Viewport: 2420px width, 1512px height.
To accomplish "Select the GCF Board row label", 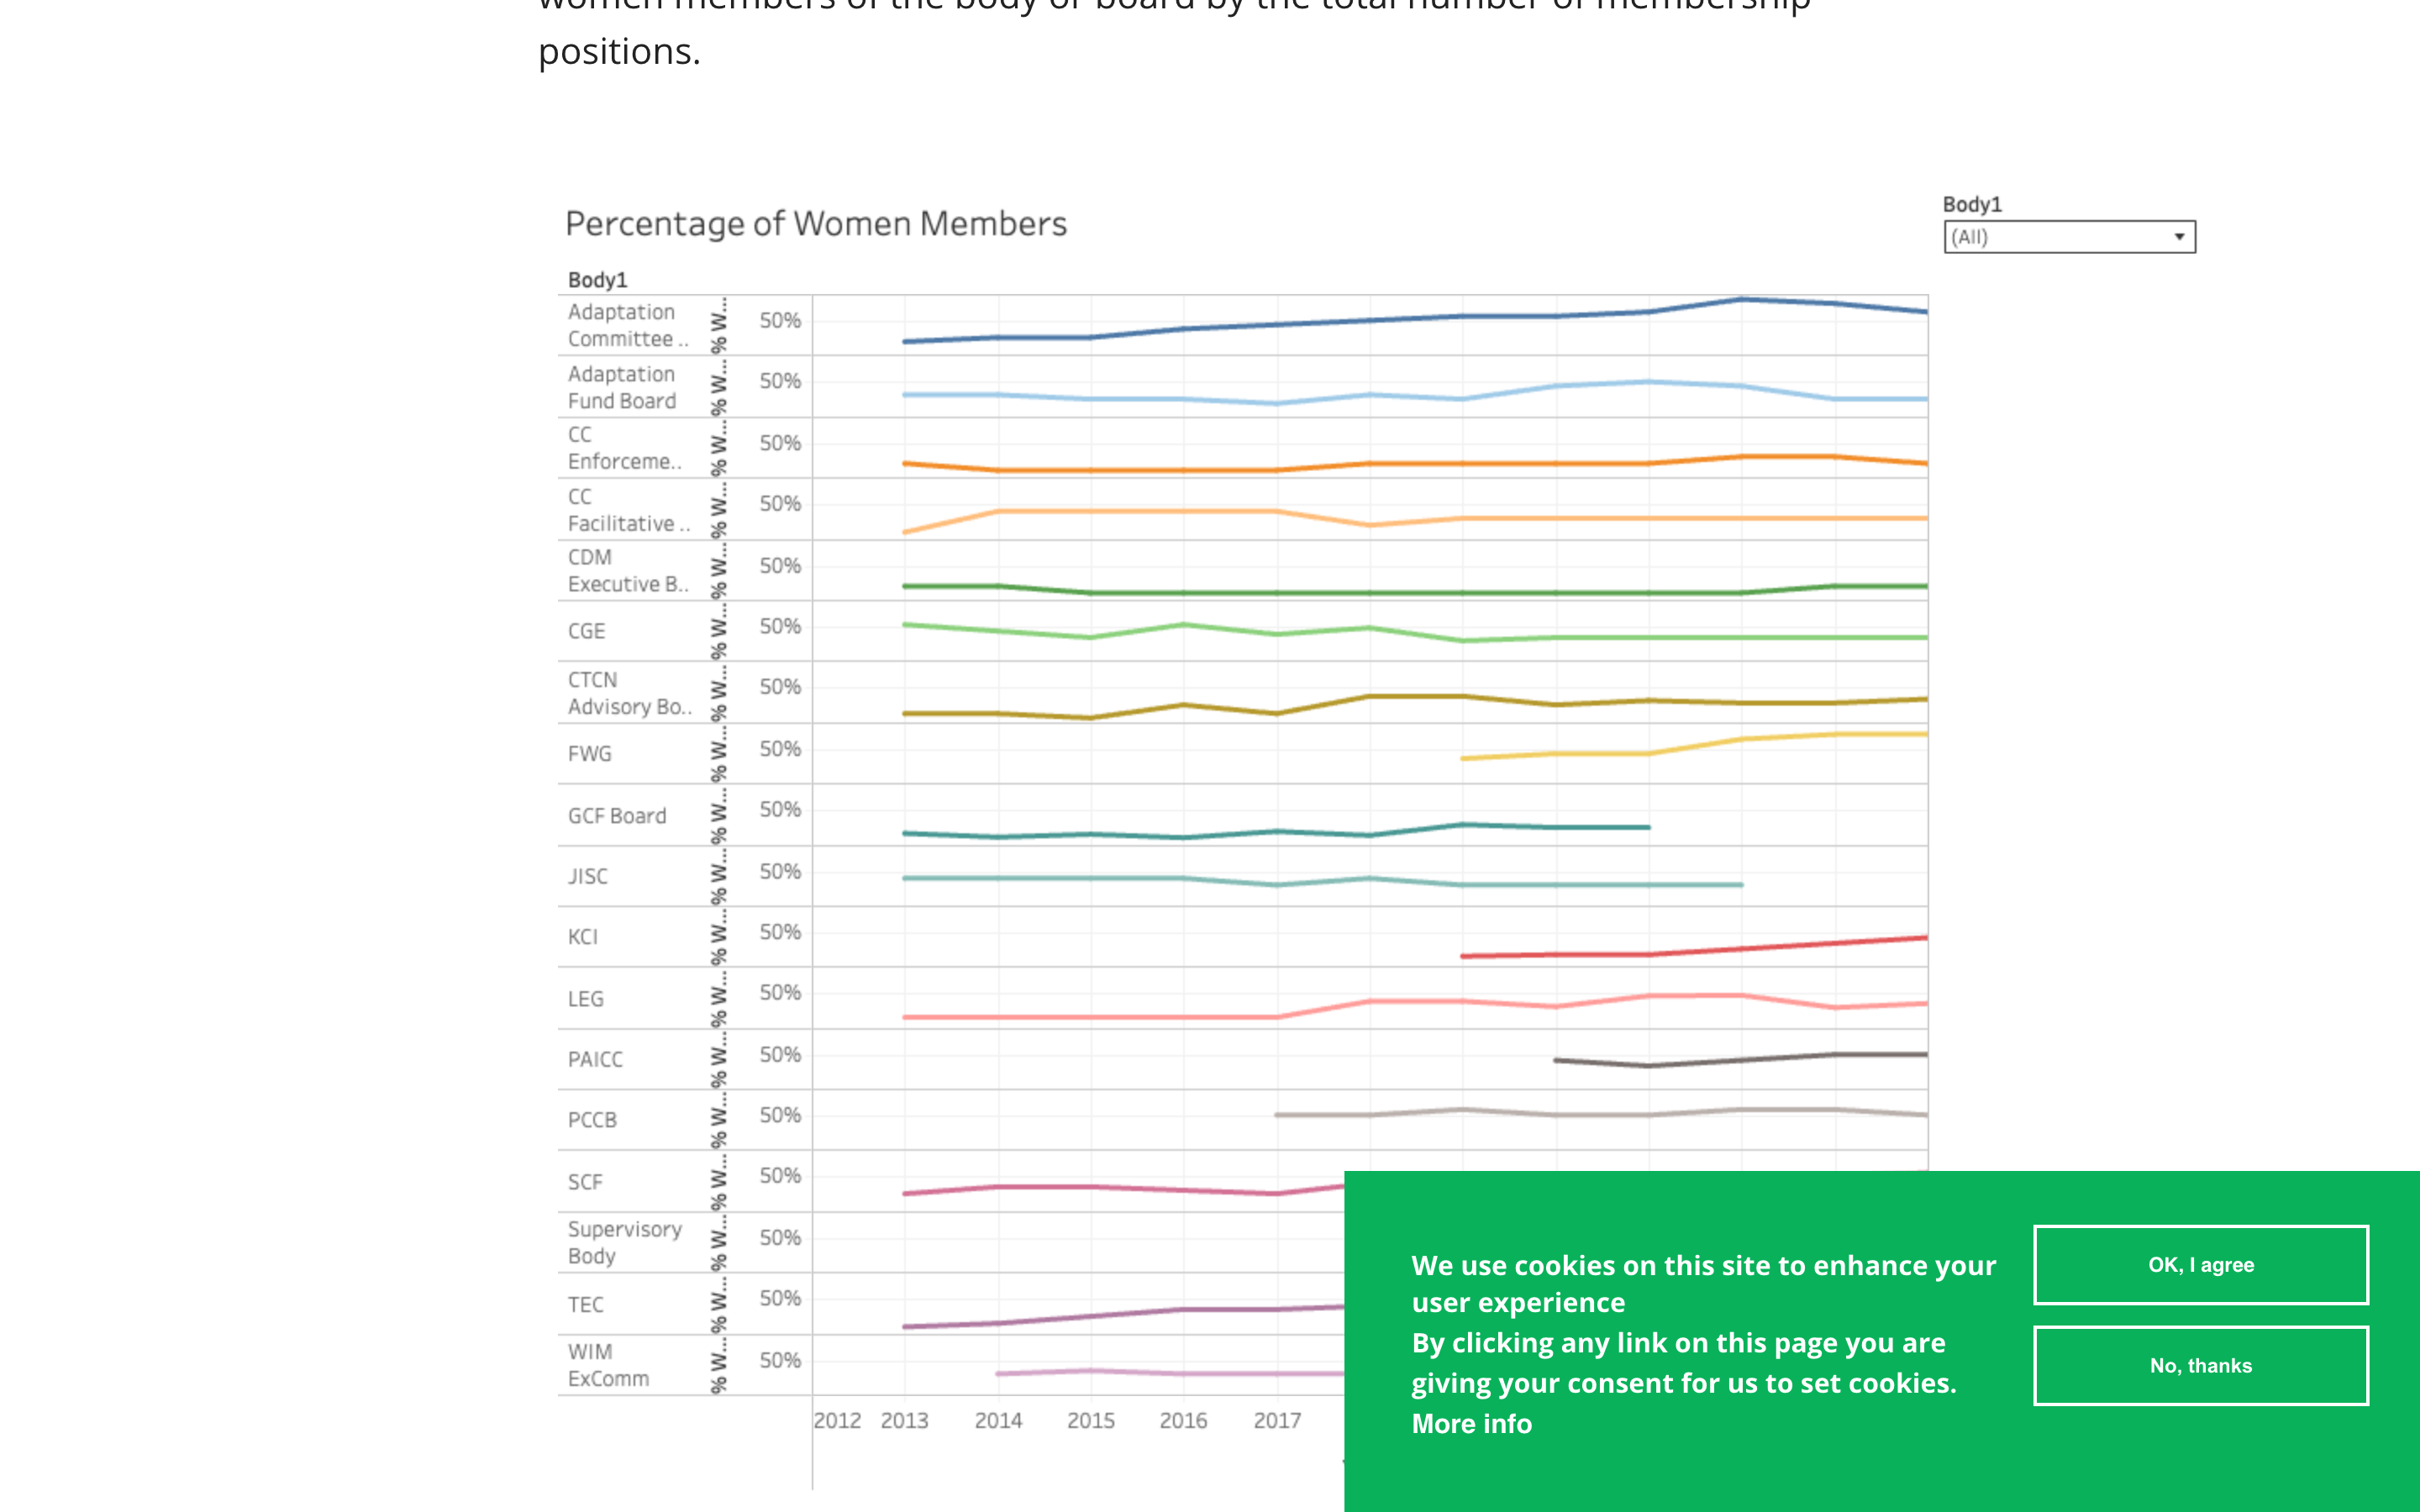I will 616,815.
